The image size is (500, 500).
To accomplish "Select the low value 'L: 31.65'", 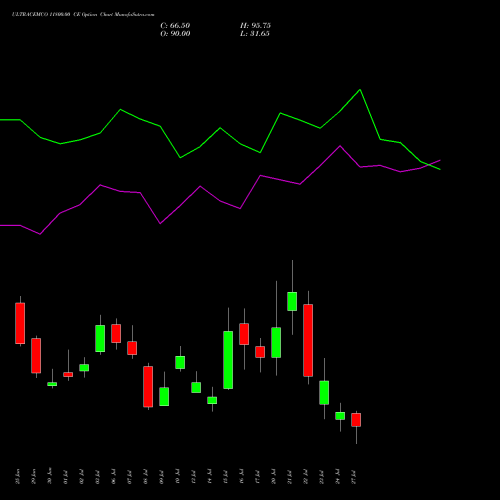I will (x=255, y=34).
